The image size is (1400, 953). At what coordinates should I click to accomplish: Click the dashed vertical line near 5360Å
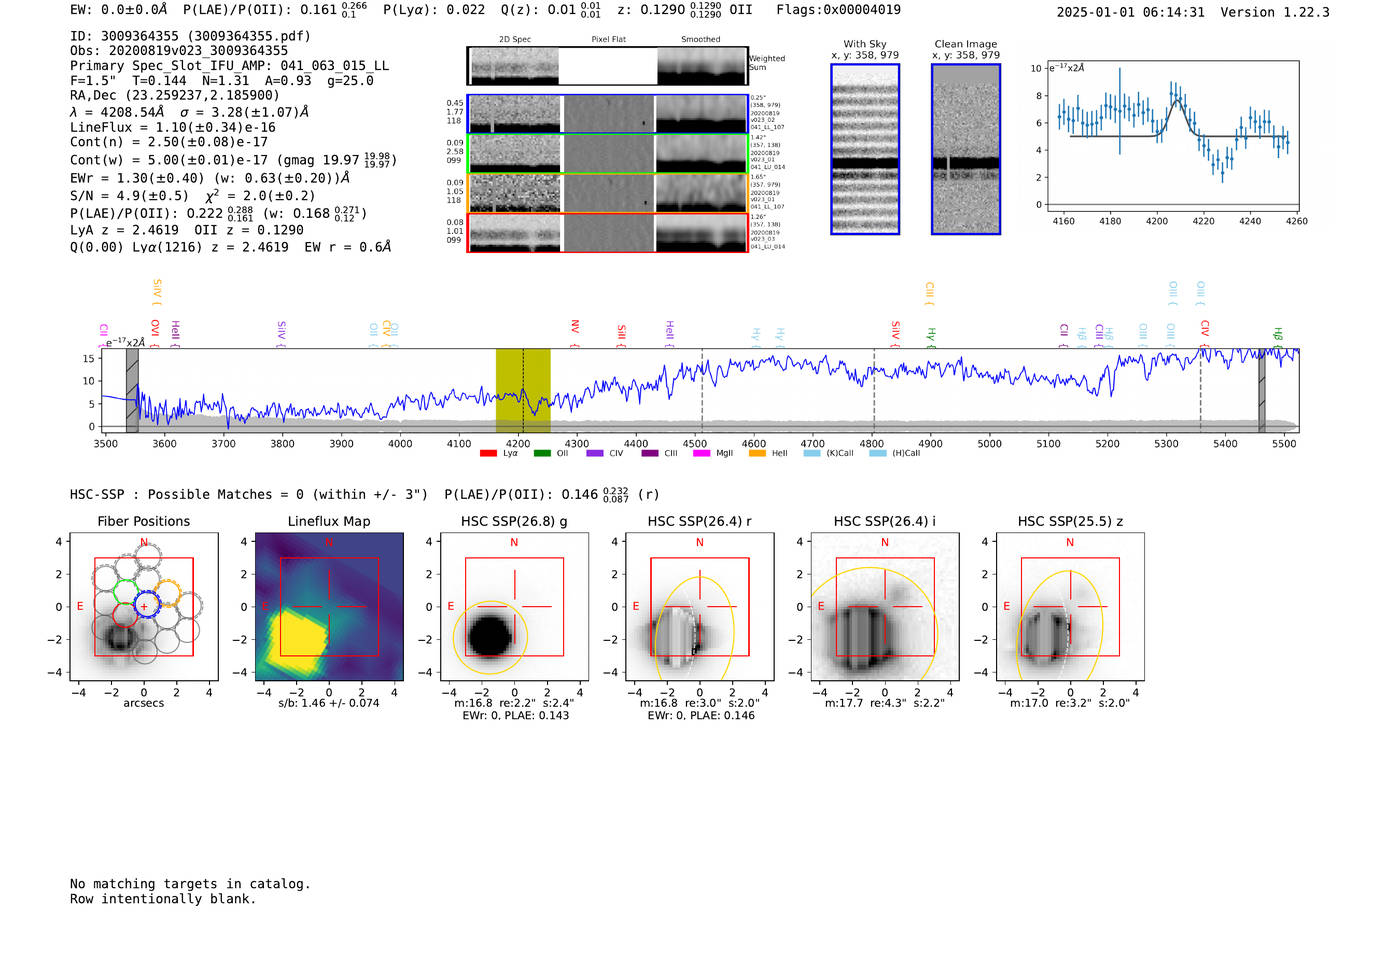[1201, 390]
